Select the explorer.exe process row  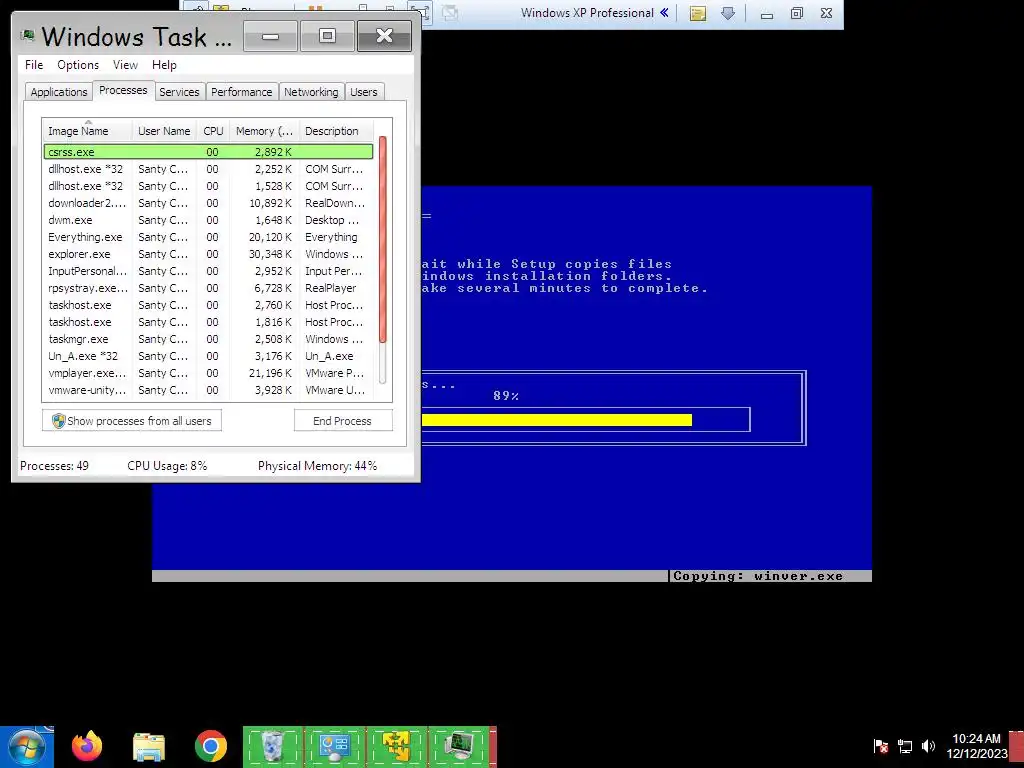[208, 253]
